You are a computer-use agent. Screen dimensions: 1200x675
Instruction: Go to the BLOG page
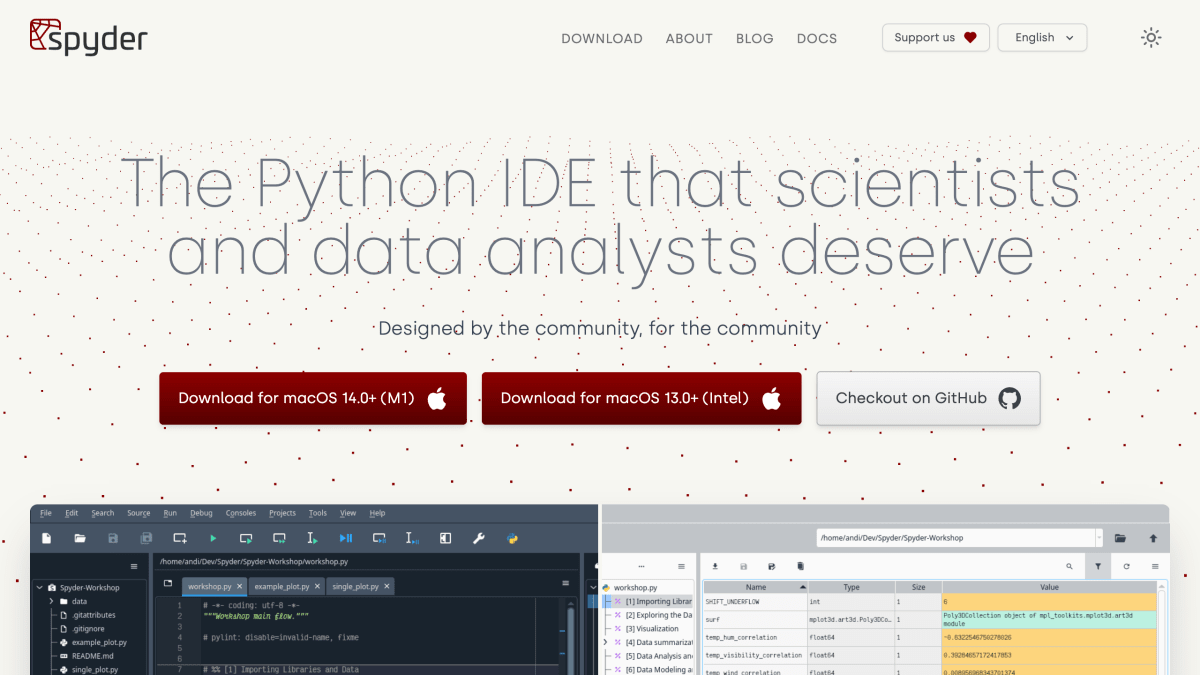[755, 38]
